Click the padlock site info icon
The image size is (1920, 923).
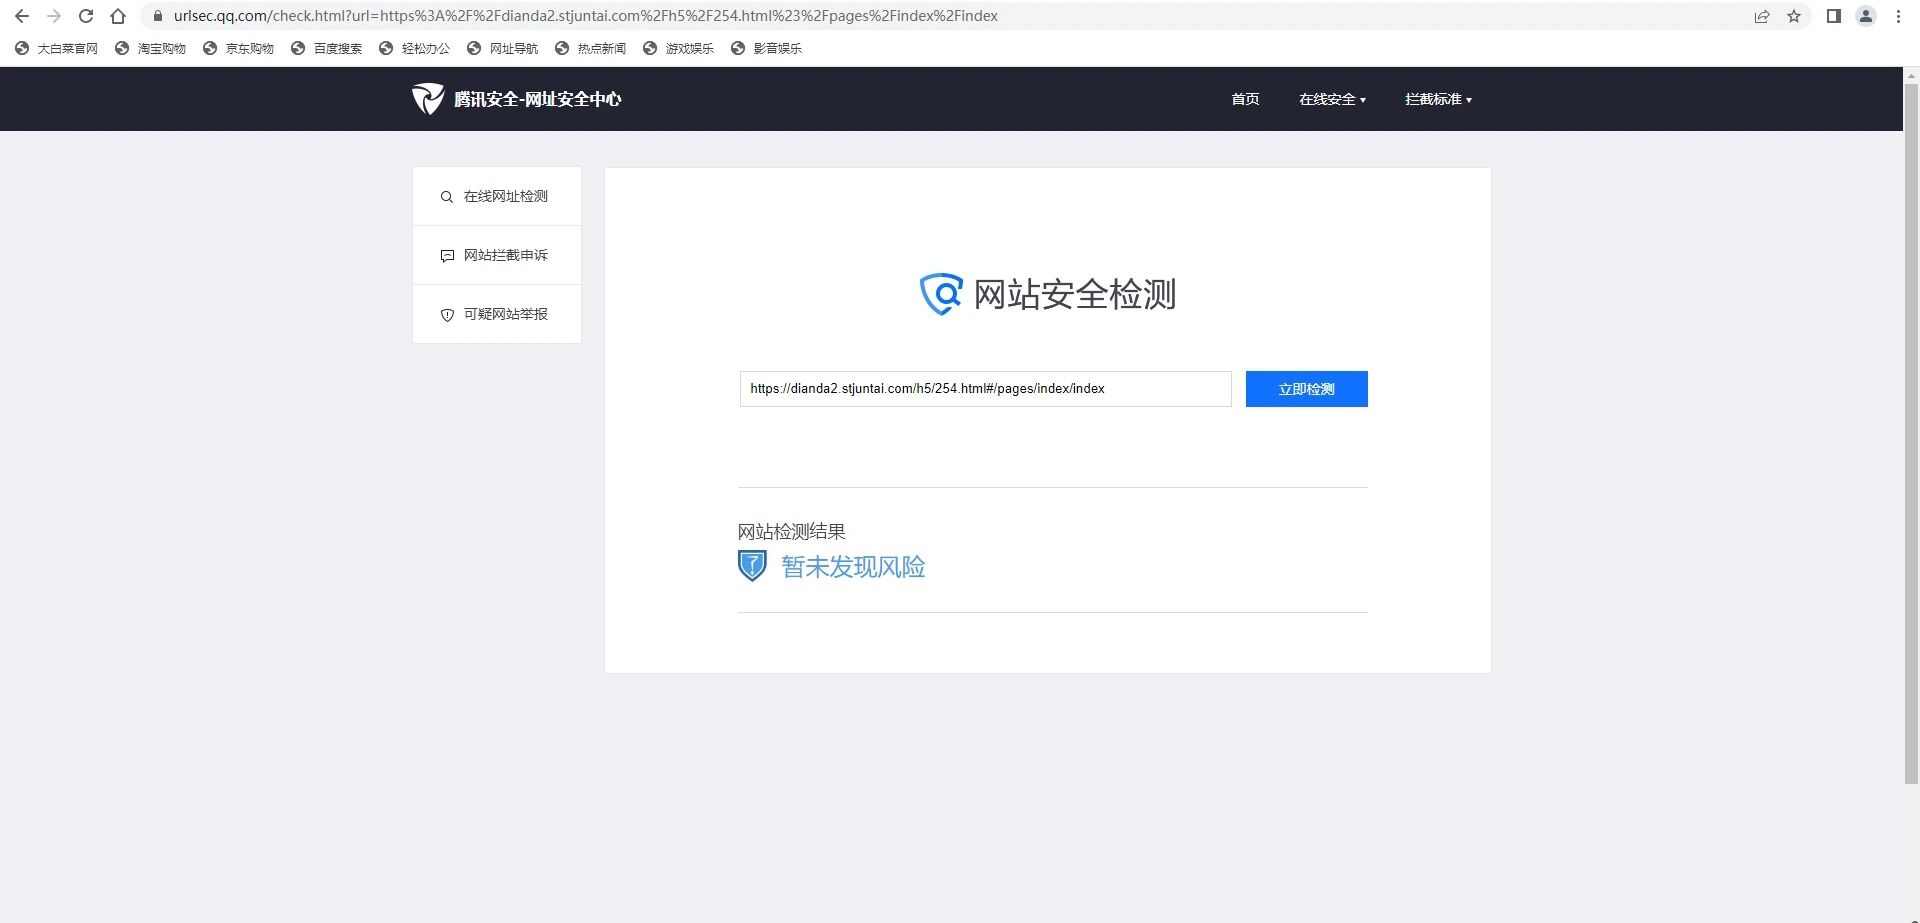tap(157, 16)
